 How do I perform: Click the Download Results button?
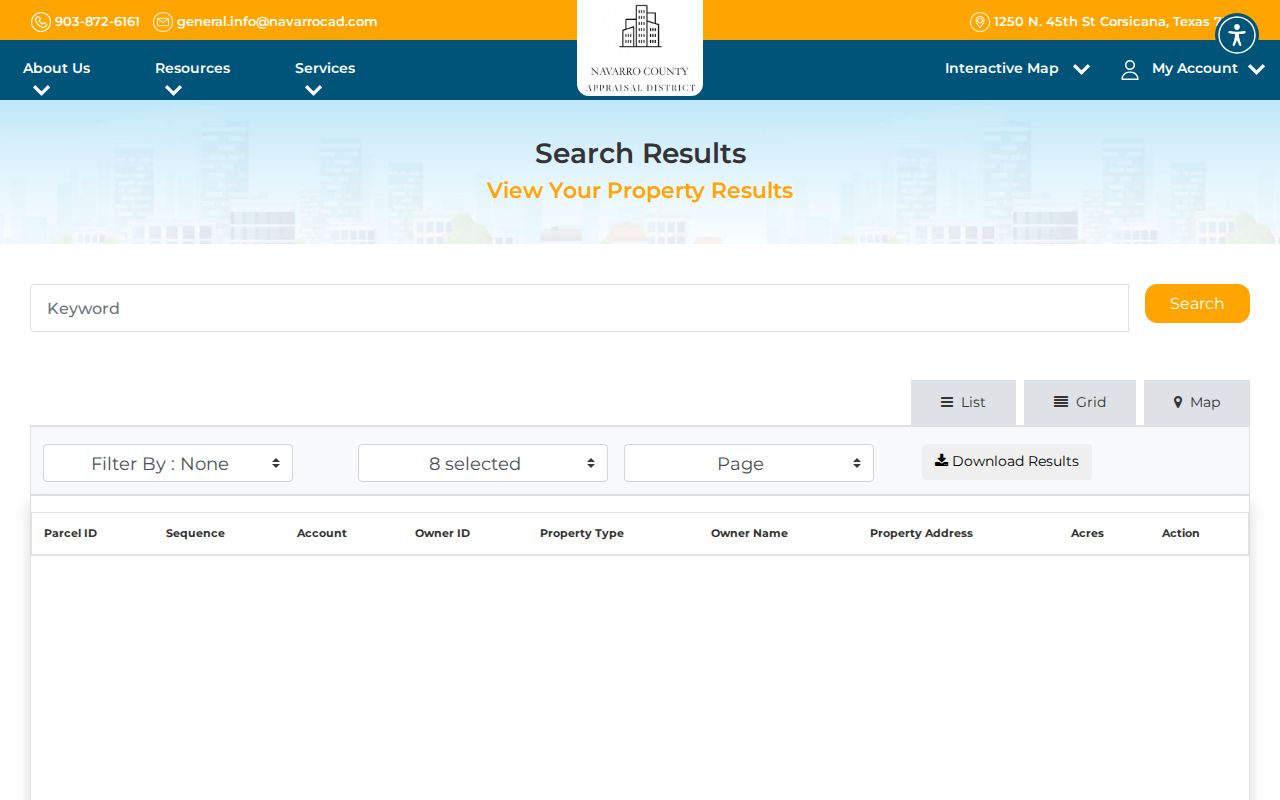(1007, 461)
